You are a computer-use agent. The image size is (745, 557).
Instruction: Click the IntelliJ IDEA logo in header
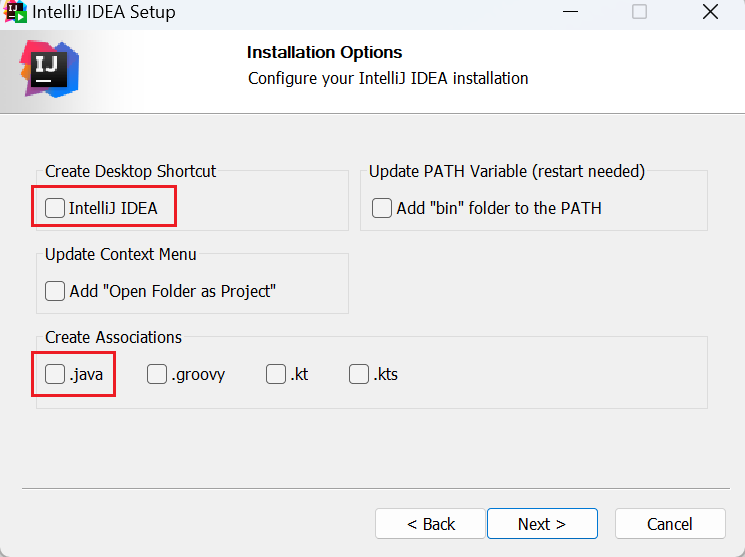[x=48, y=68]
